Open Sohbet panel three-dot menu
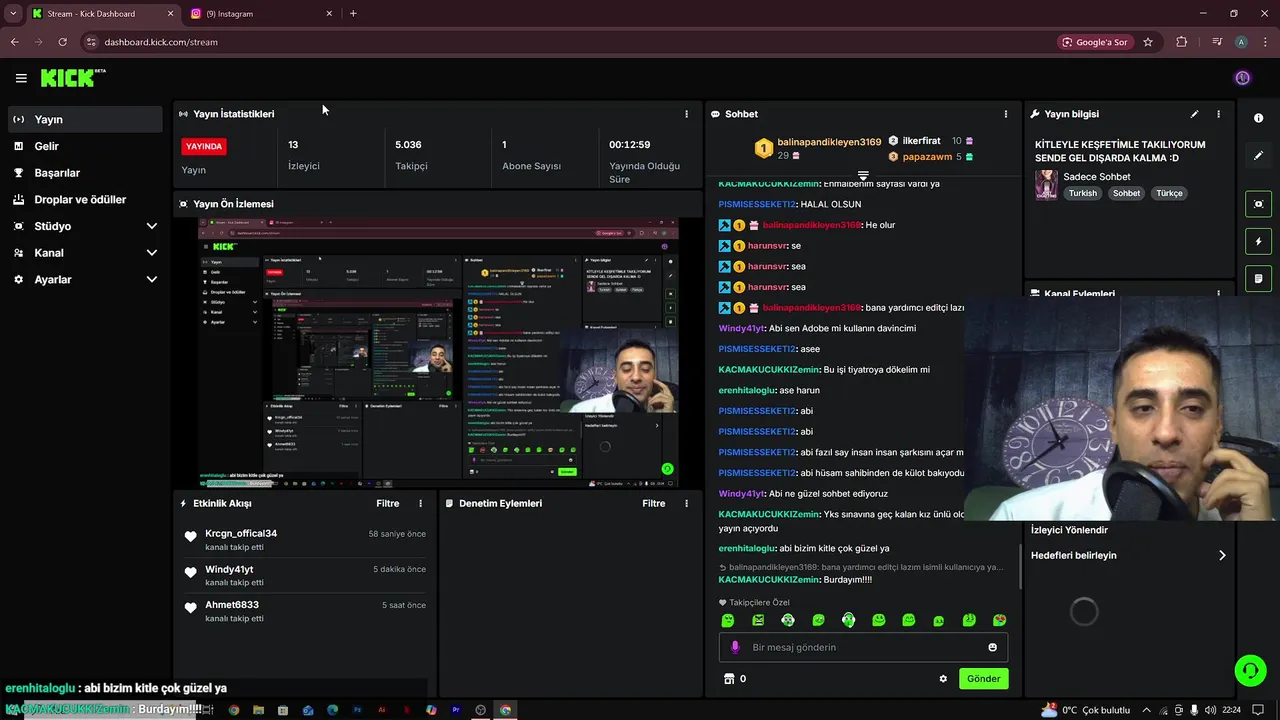This screenshot has height=720, width=1280. pyautogui.click(x=1006, y=114)
